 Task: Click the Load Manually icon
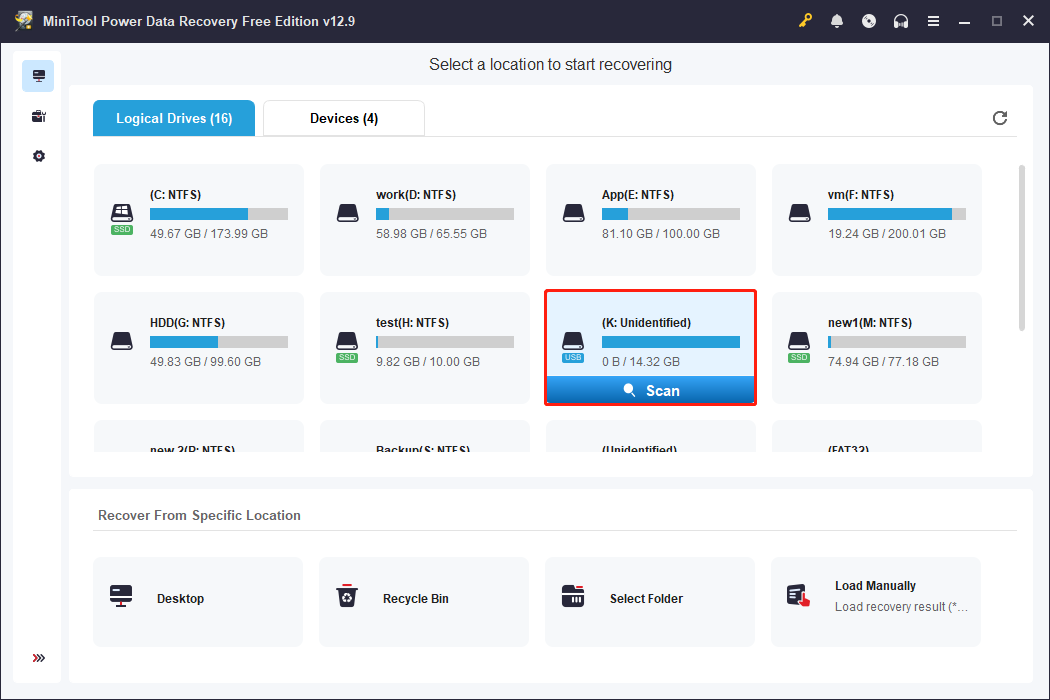point(798,596)
